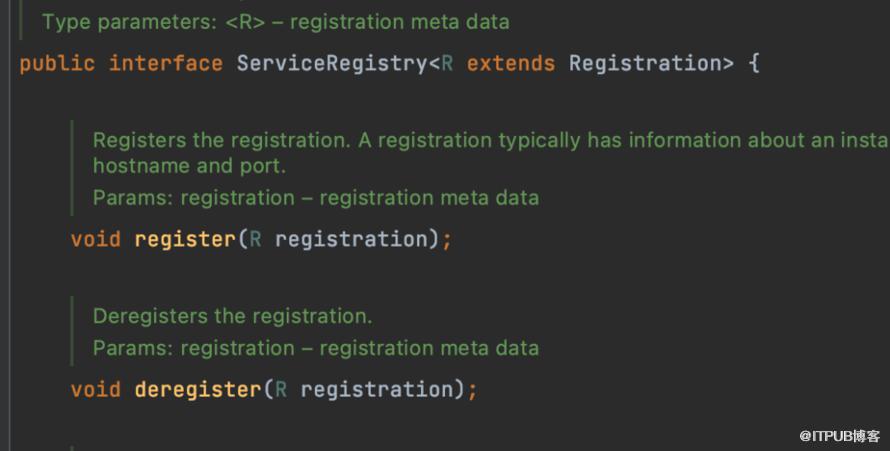Click the R type in deregister parameters

tap(281, 389)
